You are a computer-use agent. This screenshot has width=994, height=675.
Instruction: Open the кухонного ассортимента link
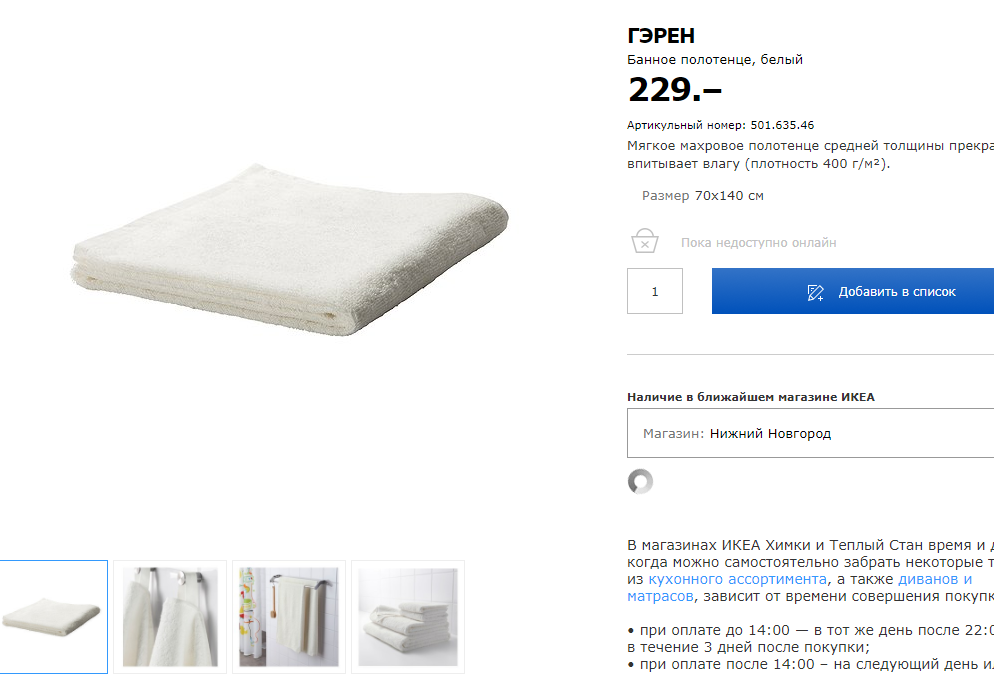737,579
